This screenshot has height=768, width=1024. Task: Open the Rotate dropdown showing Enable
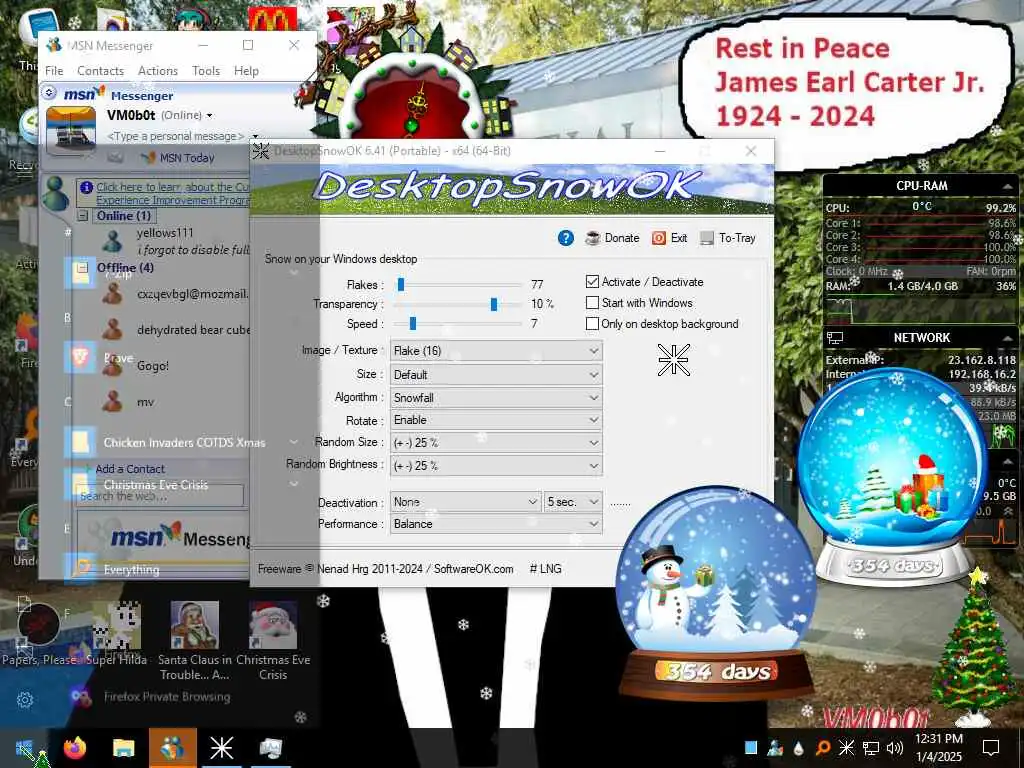(x=496, y=420)
